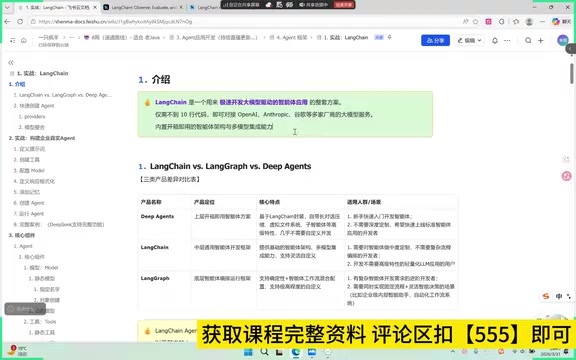Open the browser tab list dropdown
The image size is (576, 360).
click(7, 7)
